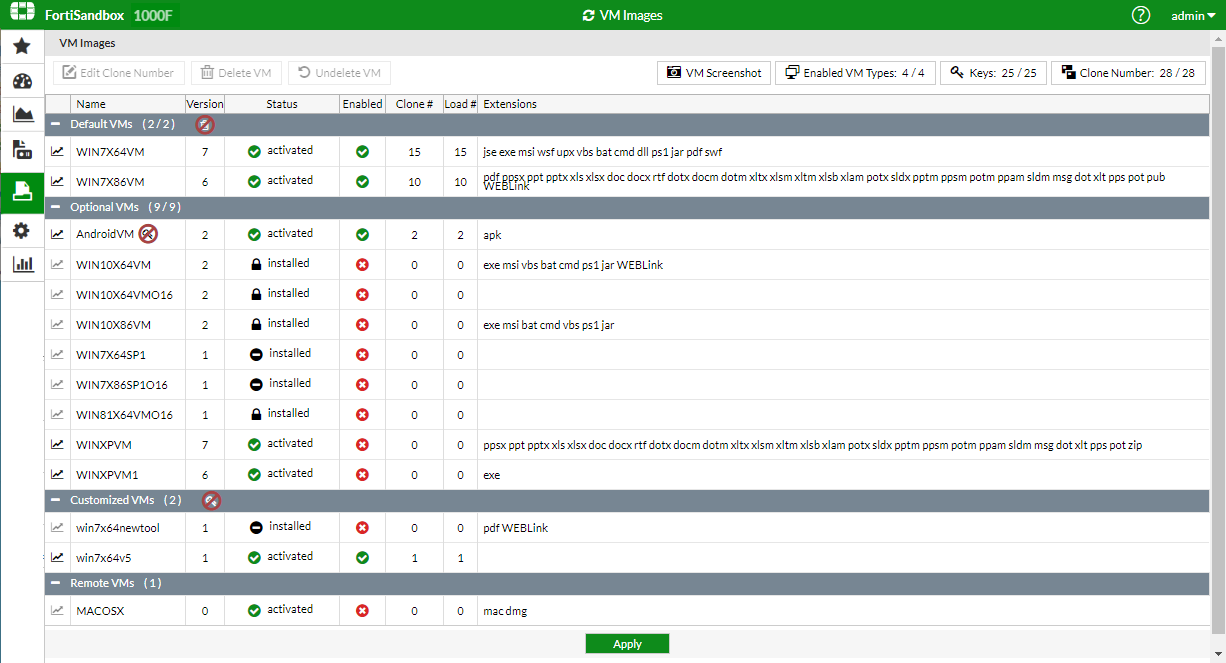Toggle Enabled state for AndroidVM
This screenshot has width=1226, height=663.
362,235
